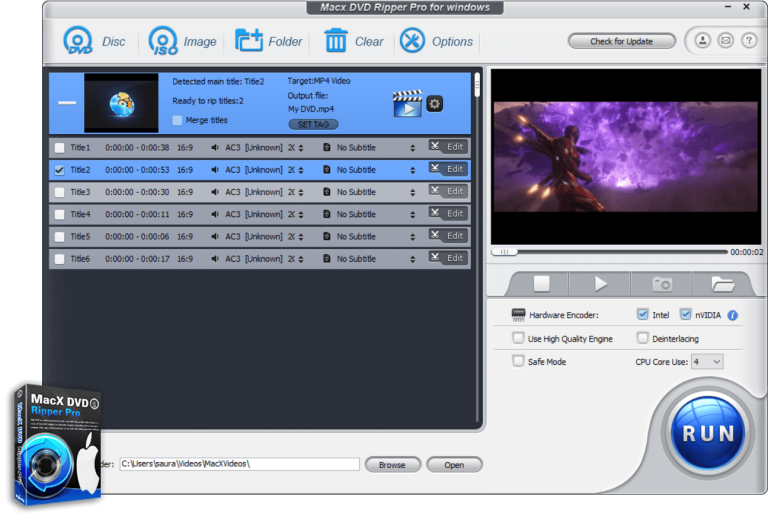Open the gear settings for output

(x=434, y=104)
